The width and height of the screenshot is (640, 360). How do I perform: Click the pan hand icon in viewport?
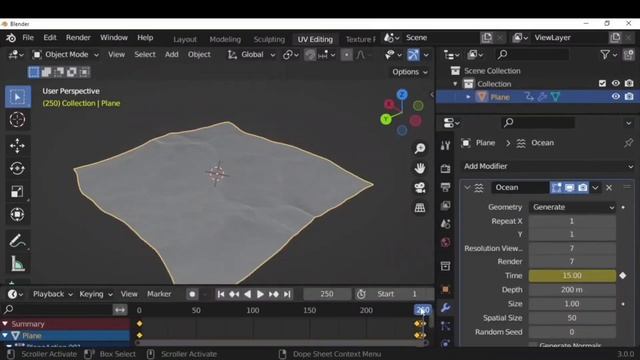(420, 168)
